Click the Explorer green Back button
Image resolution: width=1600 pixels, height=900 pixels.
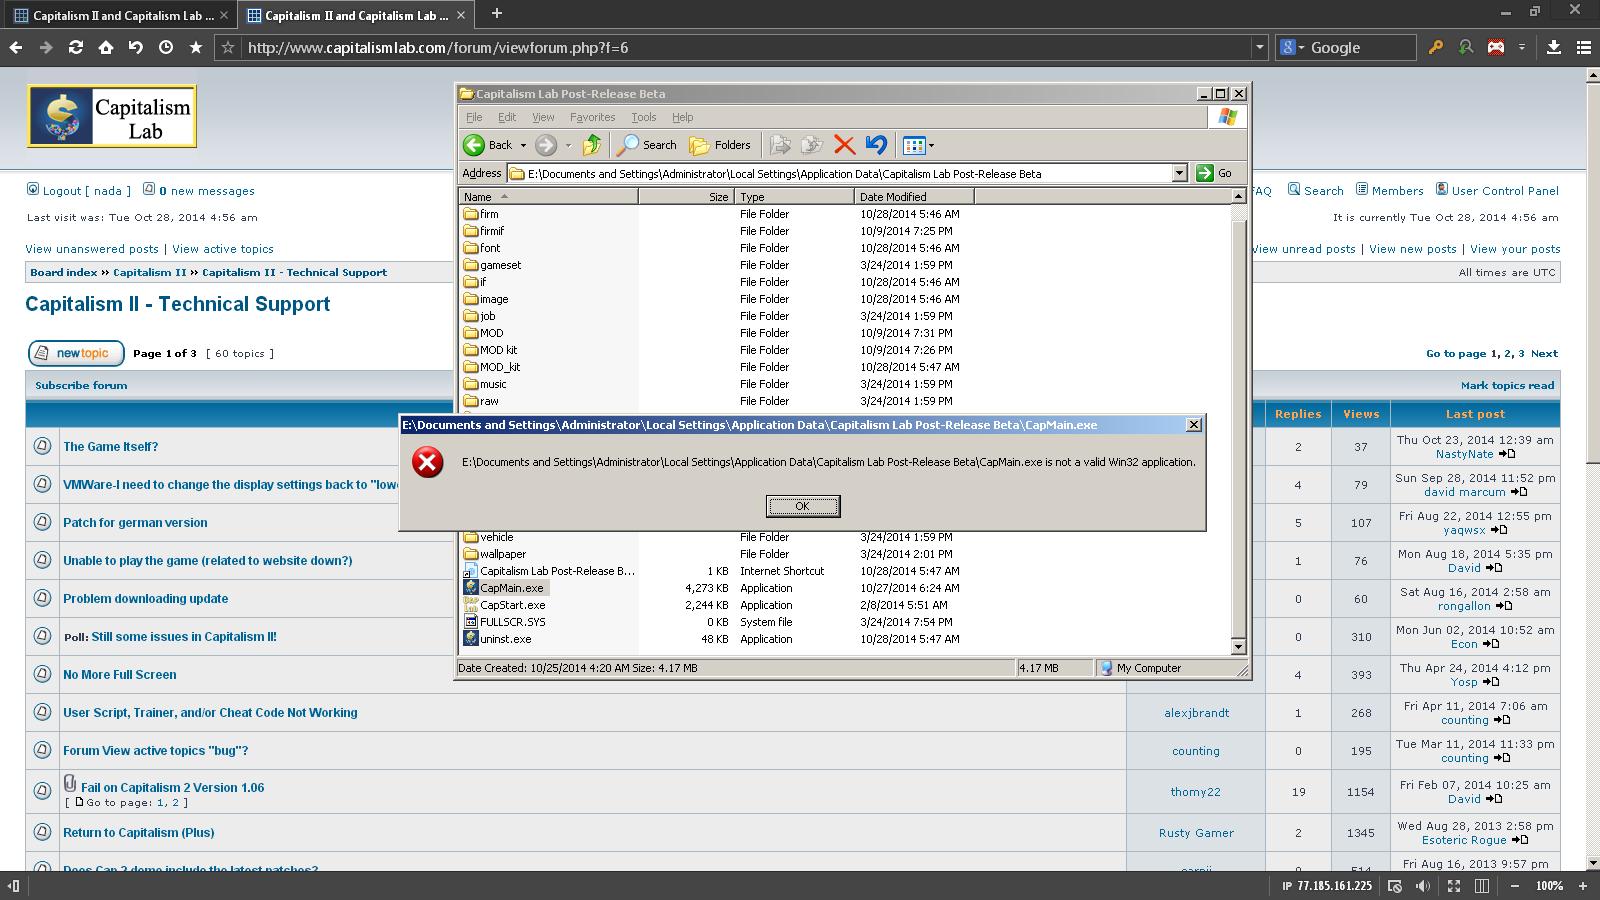488,145
